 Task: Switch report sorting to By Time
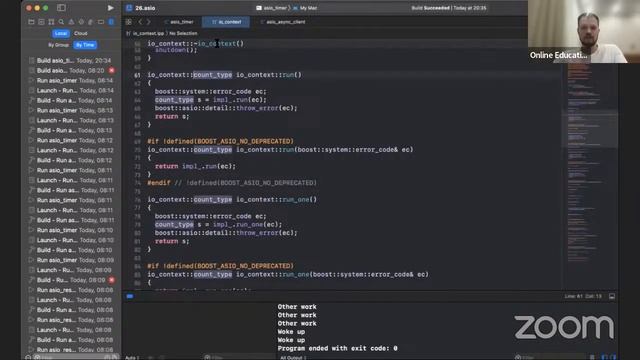pos(85,45)
